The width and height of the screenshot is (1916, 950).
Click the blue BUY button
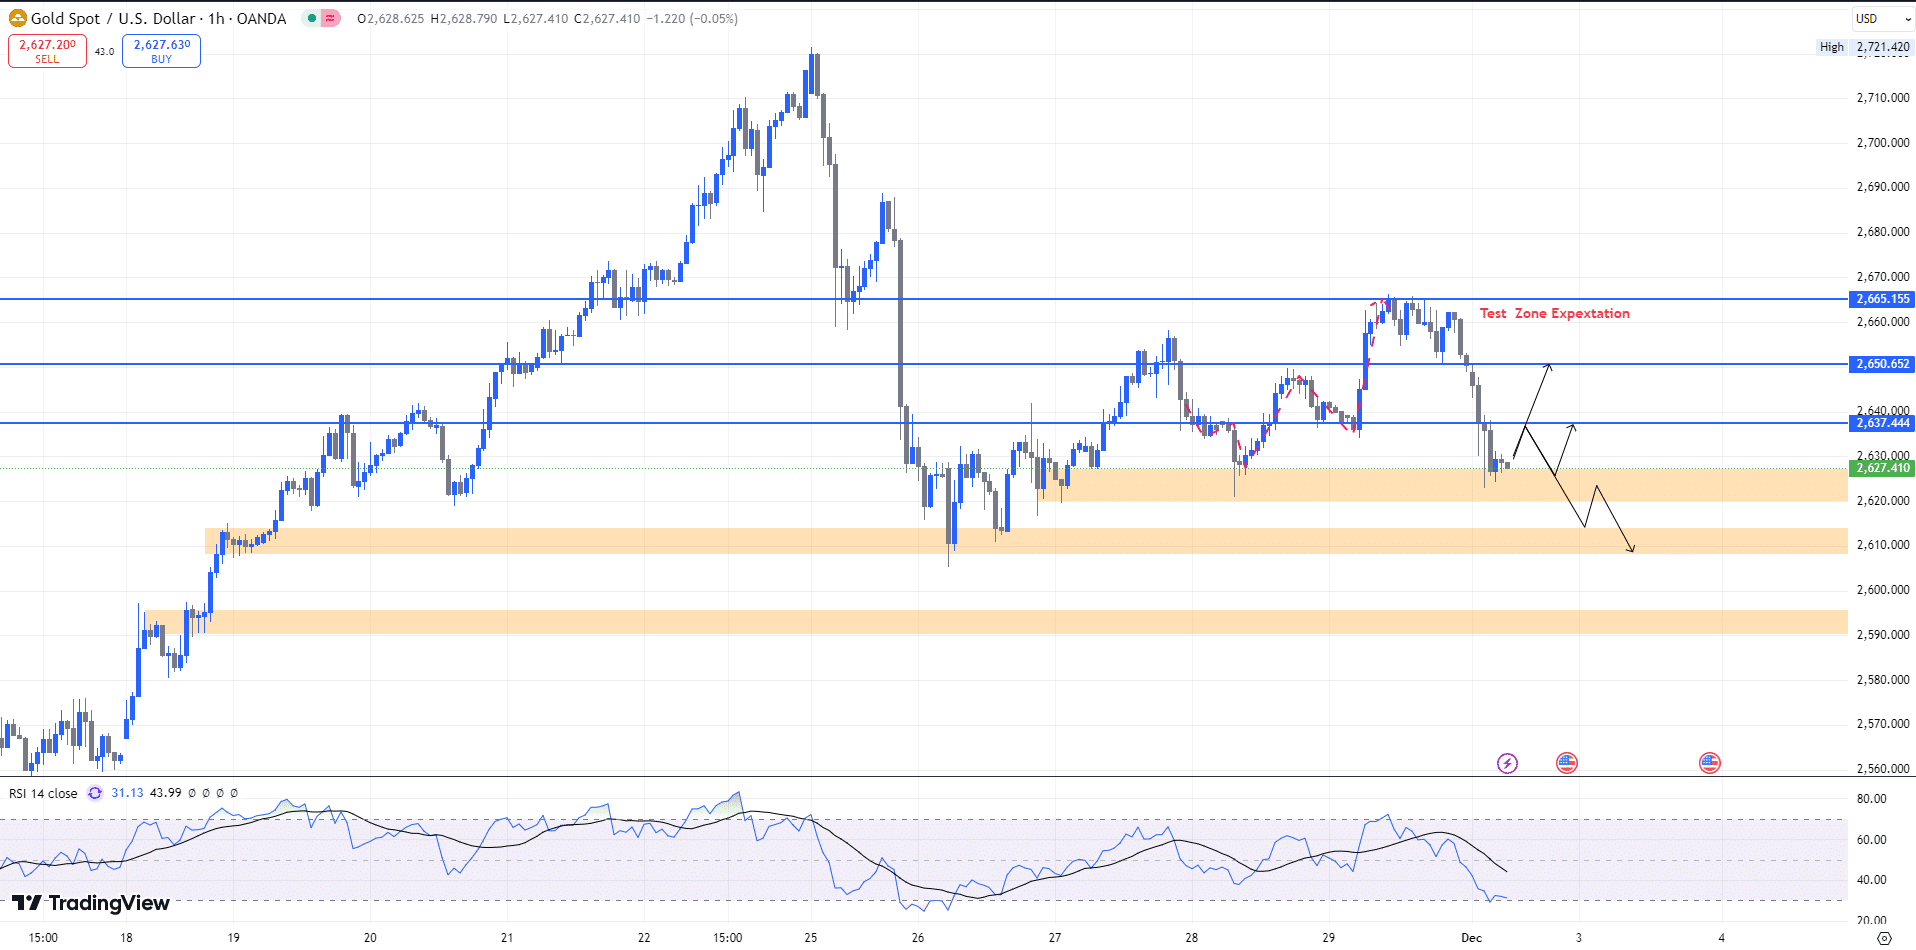coord(160,51)
